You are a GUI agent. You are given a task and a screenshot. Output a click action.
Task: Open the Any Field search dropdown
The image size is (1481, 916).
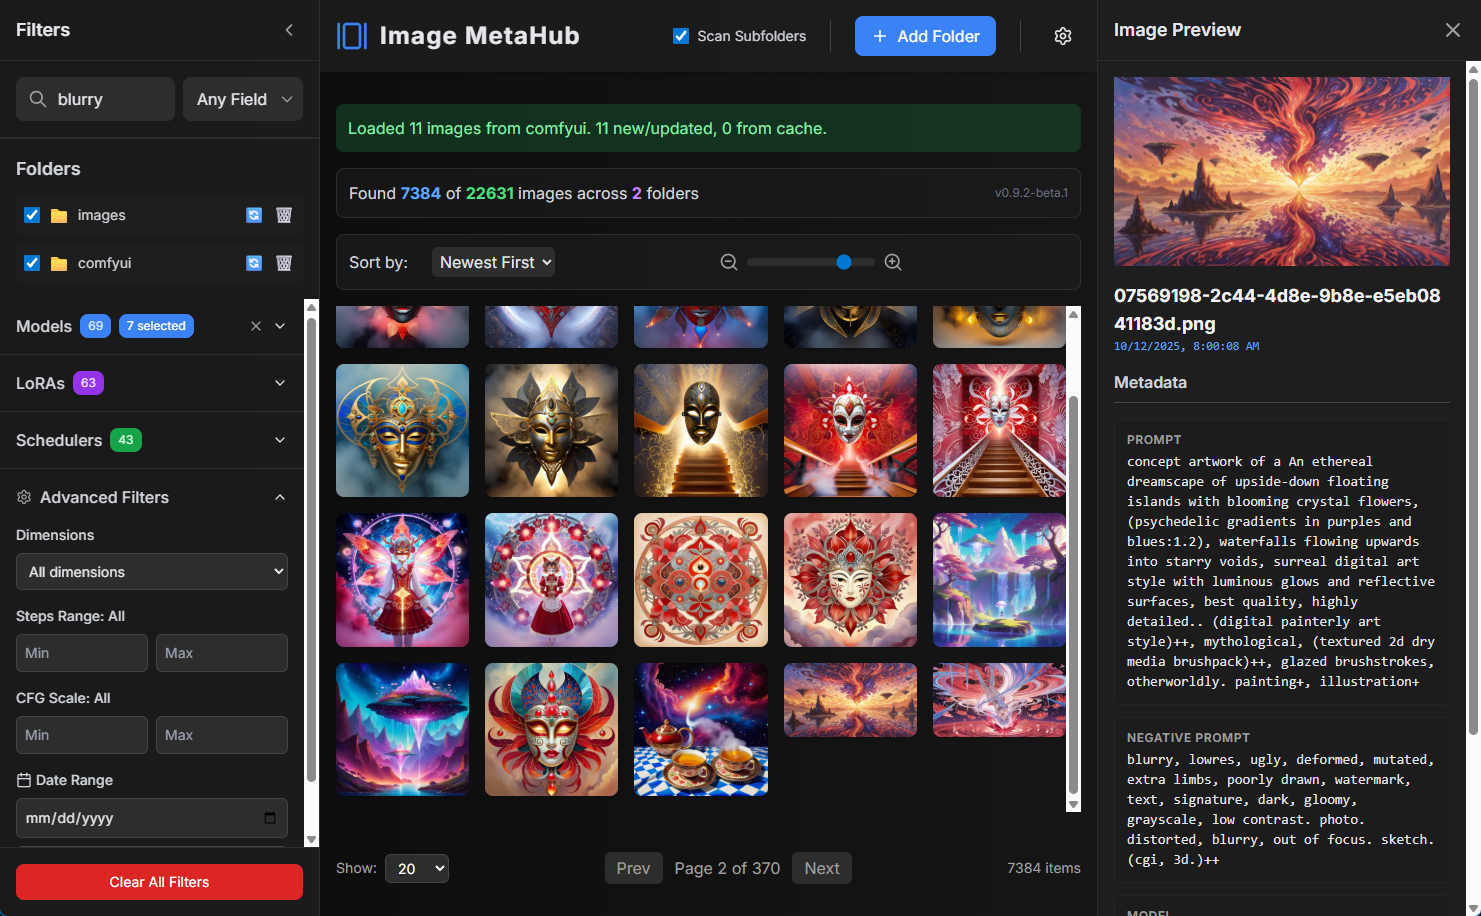(x=243, y=99)
